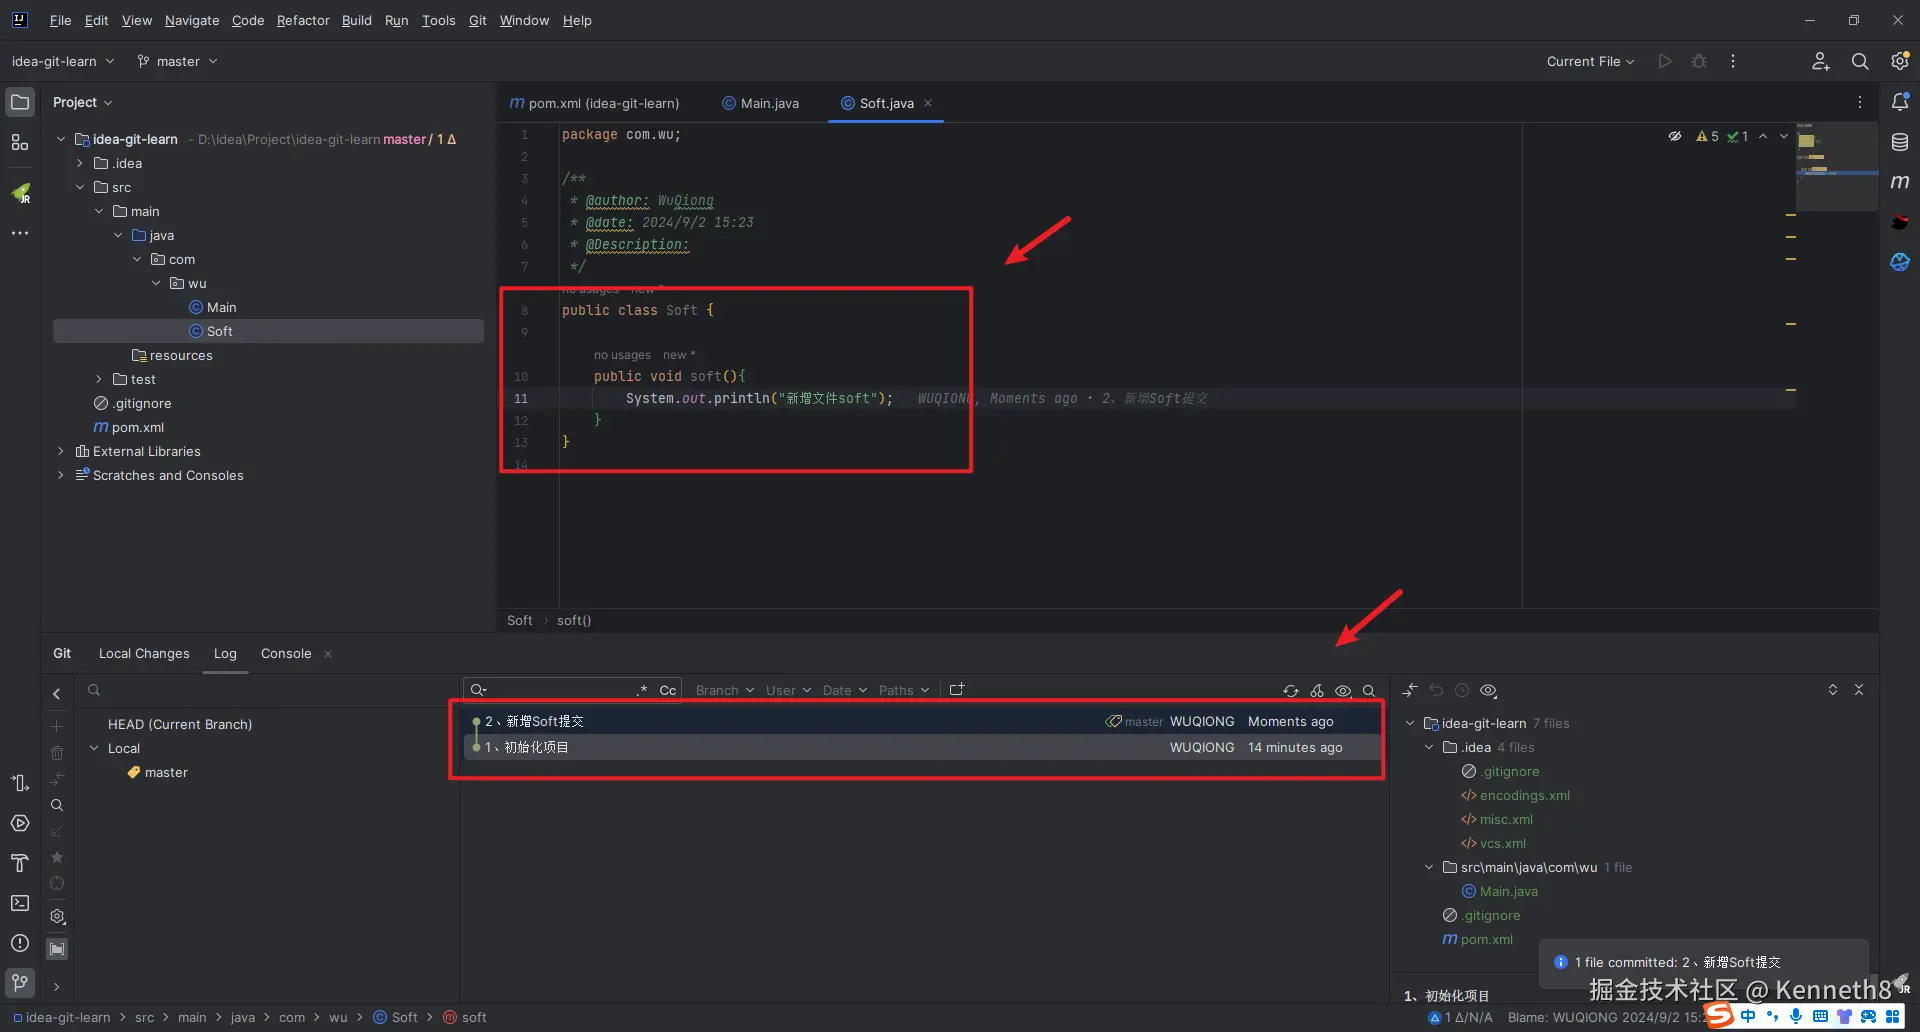Expand the .idea folder in Project tree
Screen dimensions: 1920x1032
80,163
